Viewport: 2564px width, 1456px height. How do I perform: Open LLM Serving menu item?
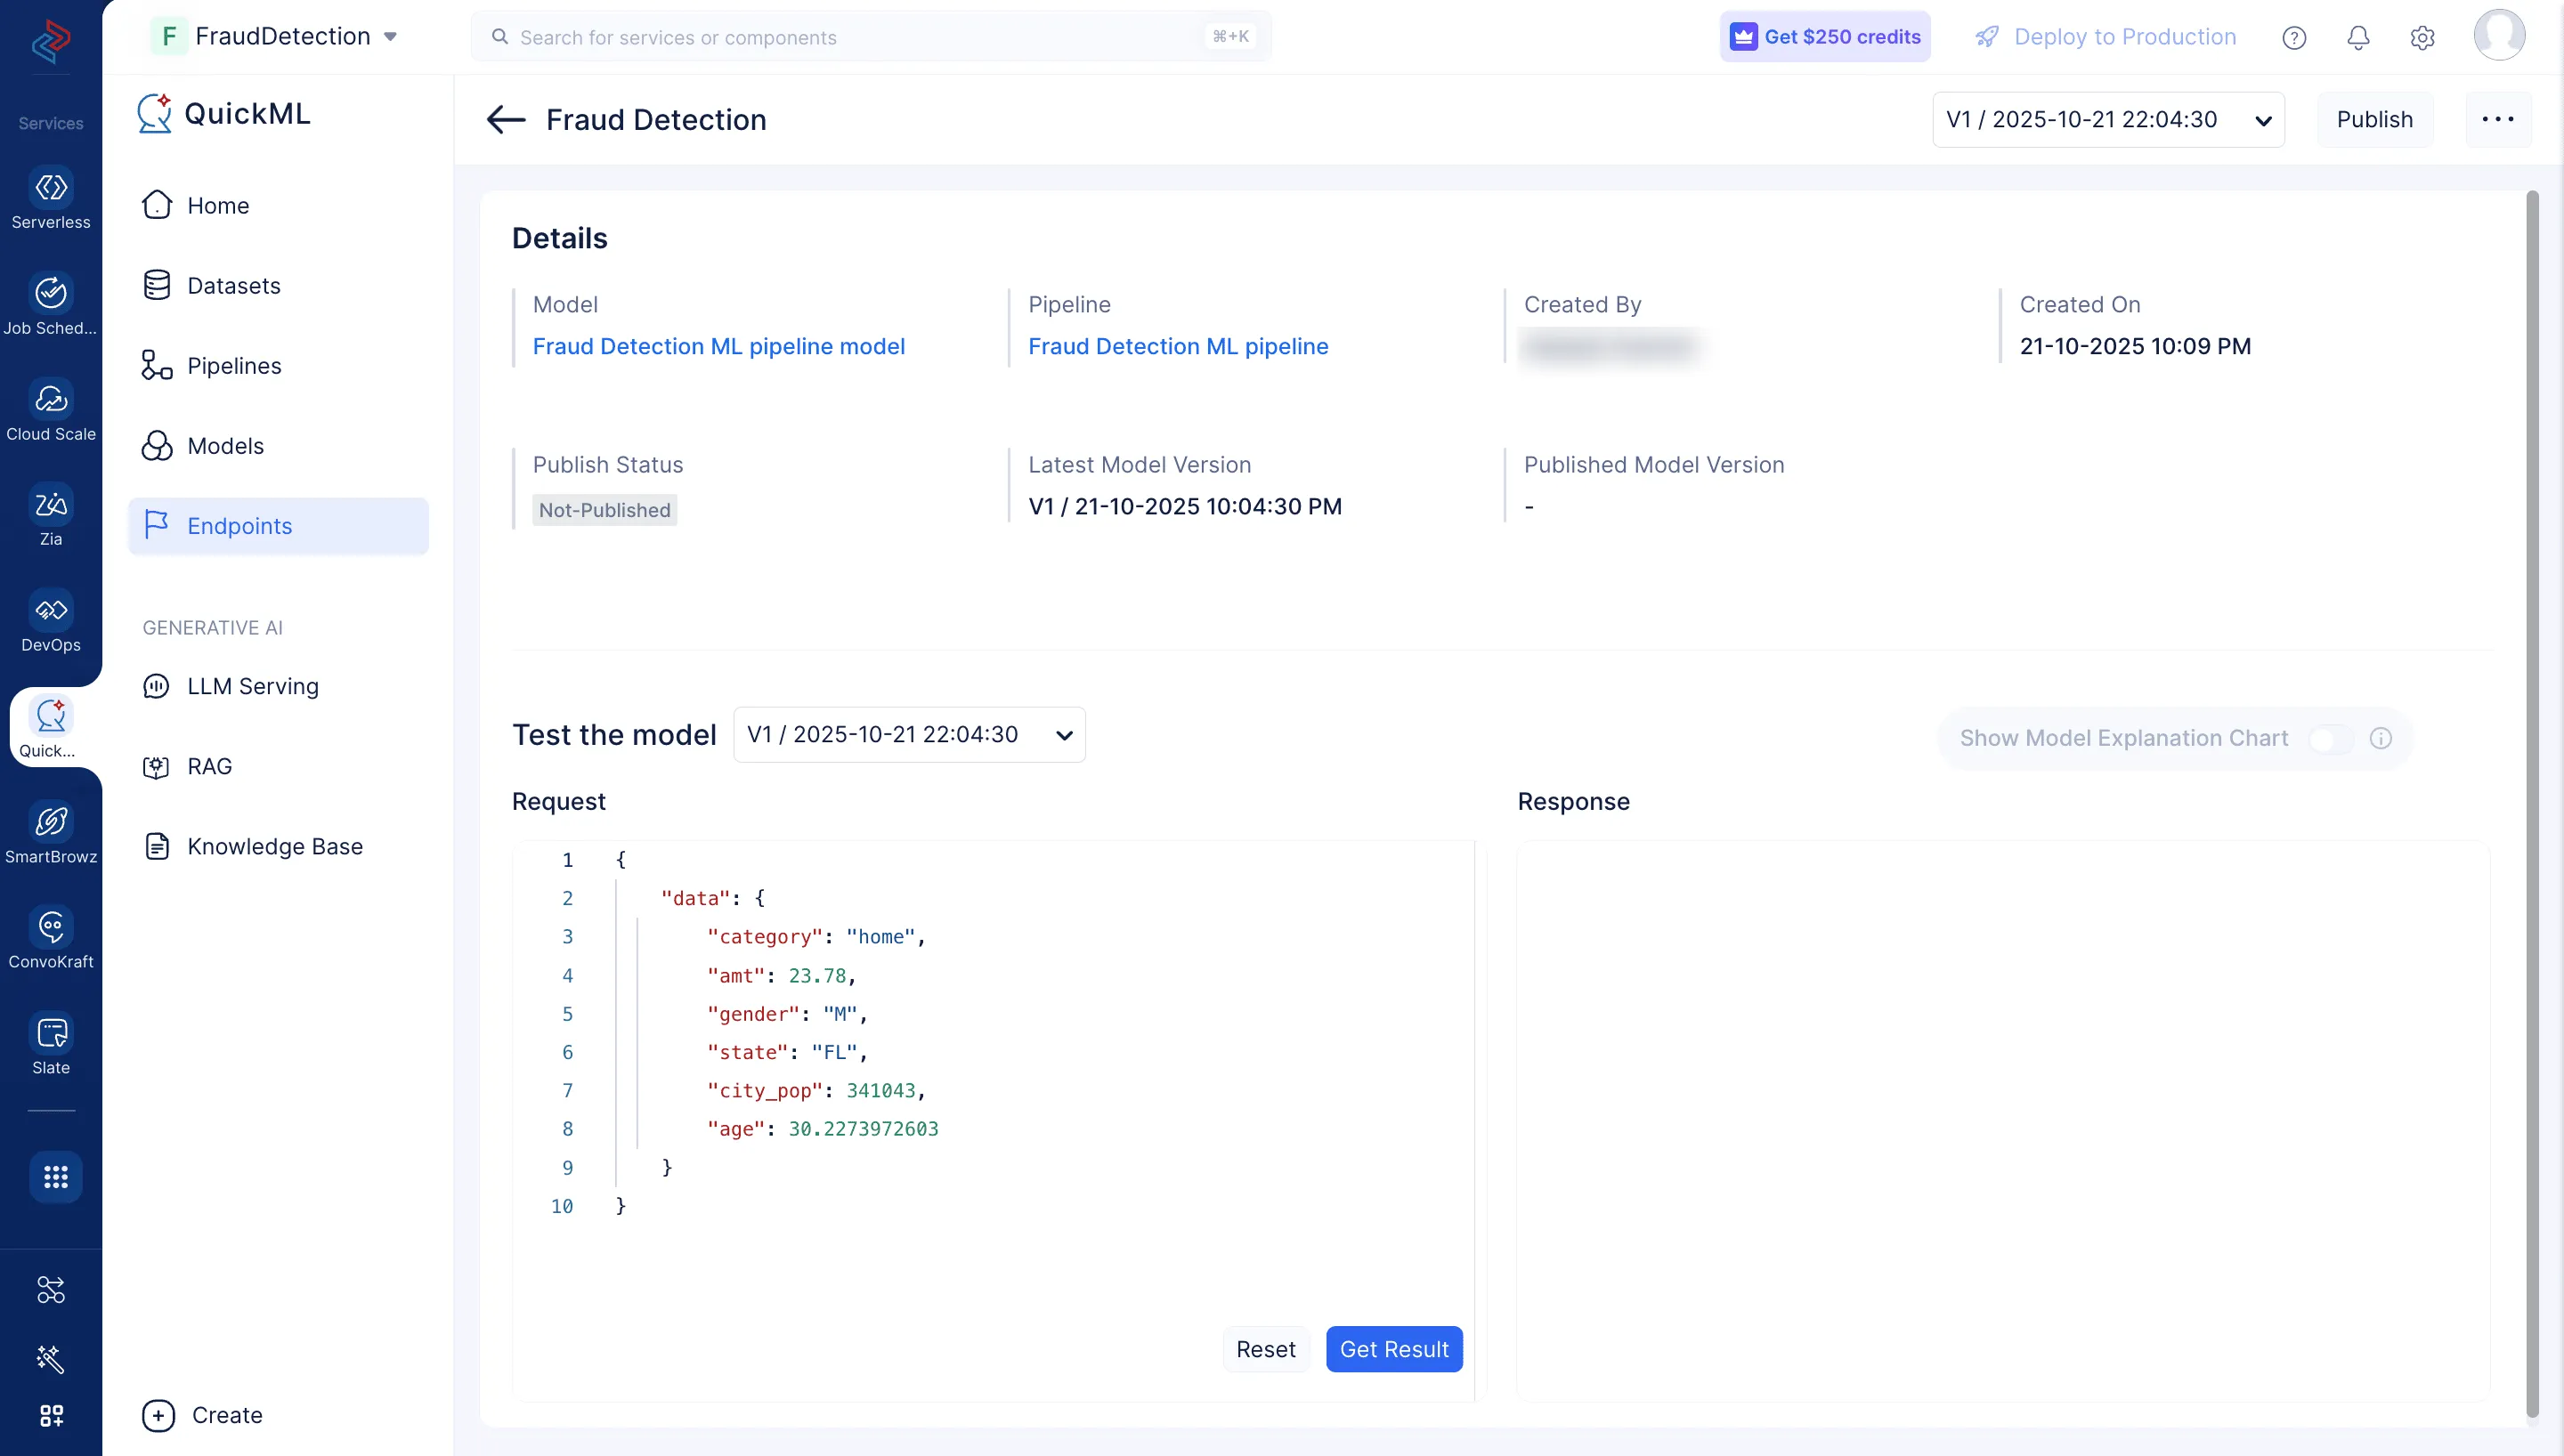[252, 686]
